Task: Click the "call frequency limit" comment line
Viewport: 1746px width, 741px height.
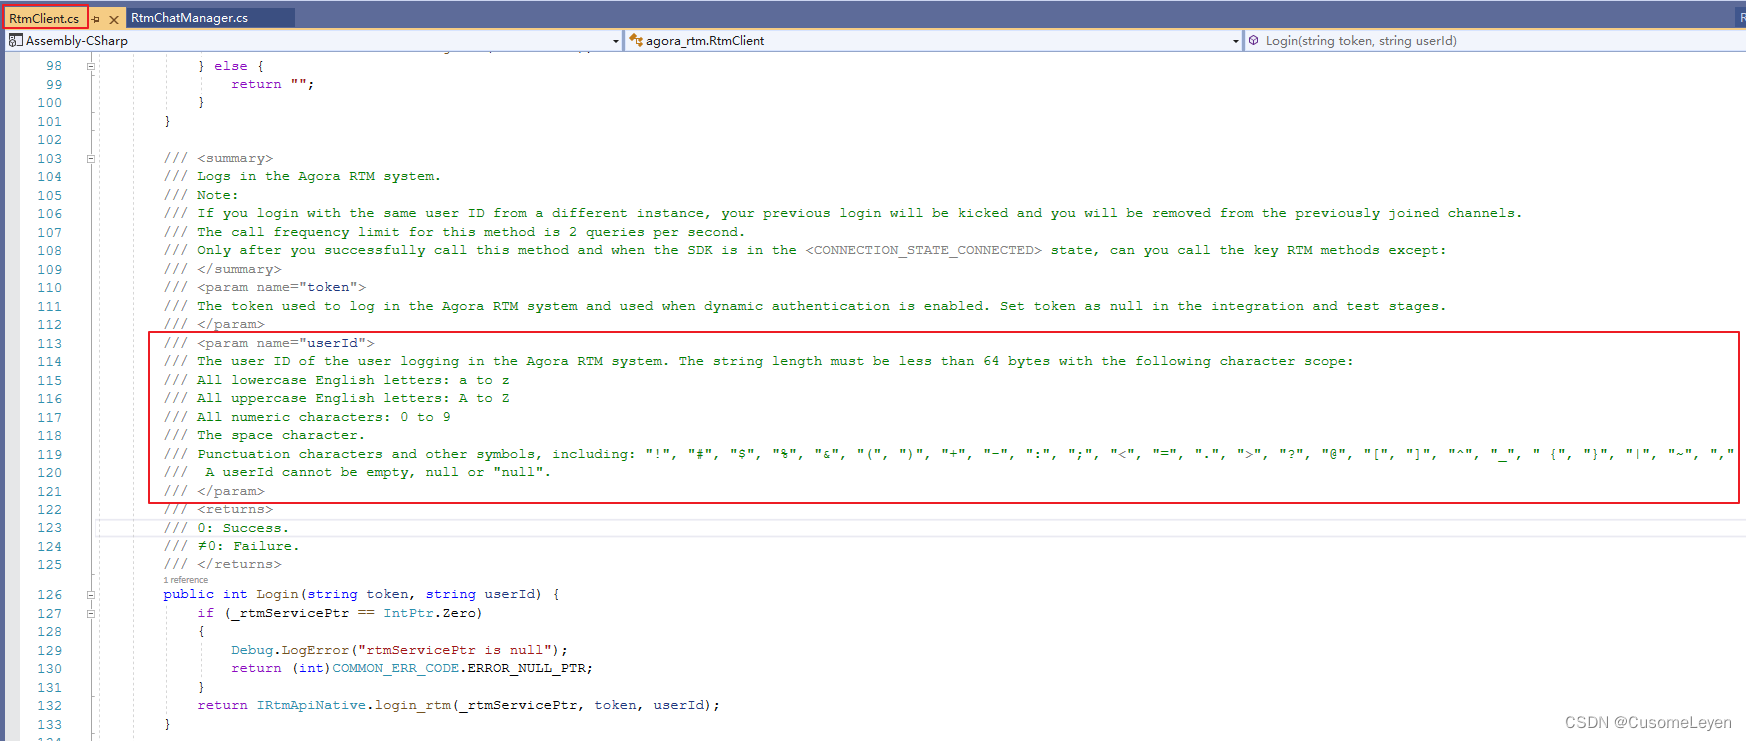Action: 454,232
